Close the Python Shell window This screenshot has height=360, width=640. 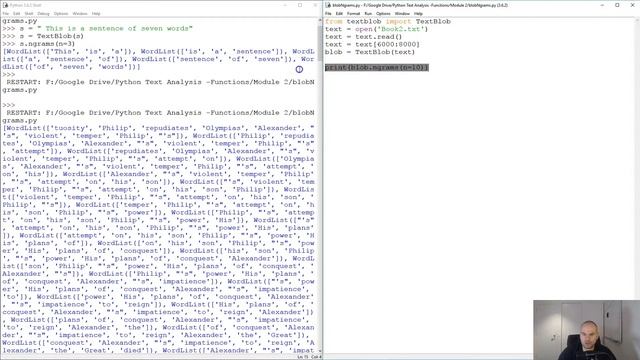[315, 5]
